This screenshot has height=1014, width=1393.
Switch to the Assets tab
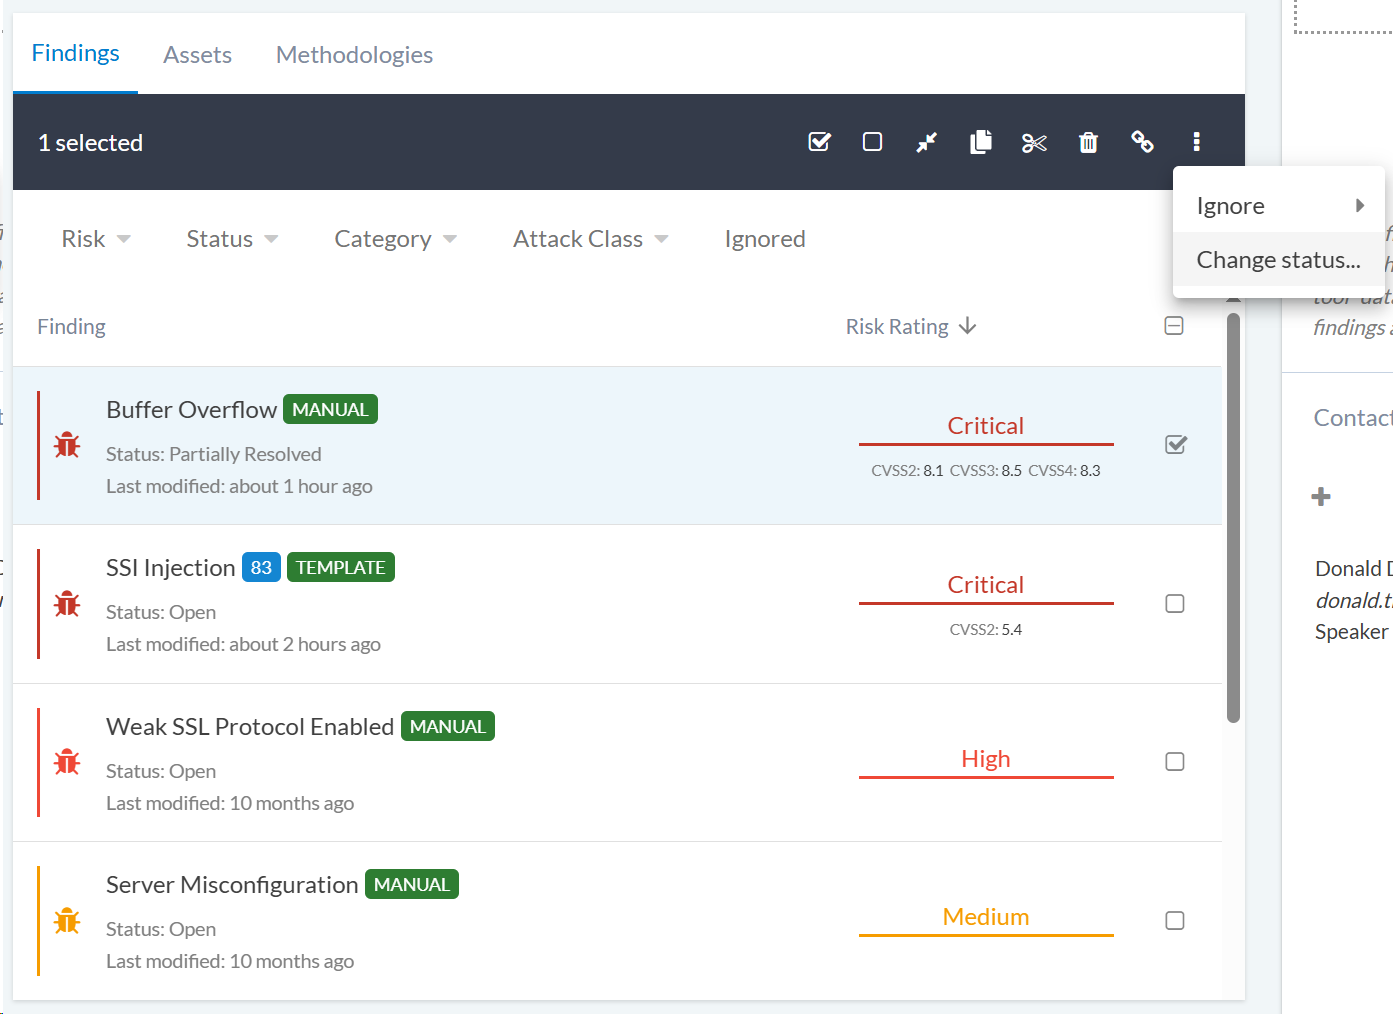[197, 55]
